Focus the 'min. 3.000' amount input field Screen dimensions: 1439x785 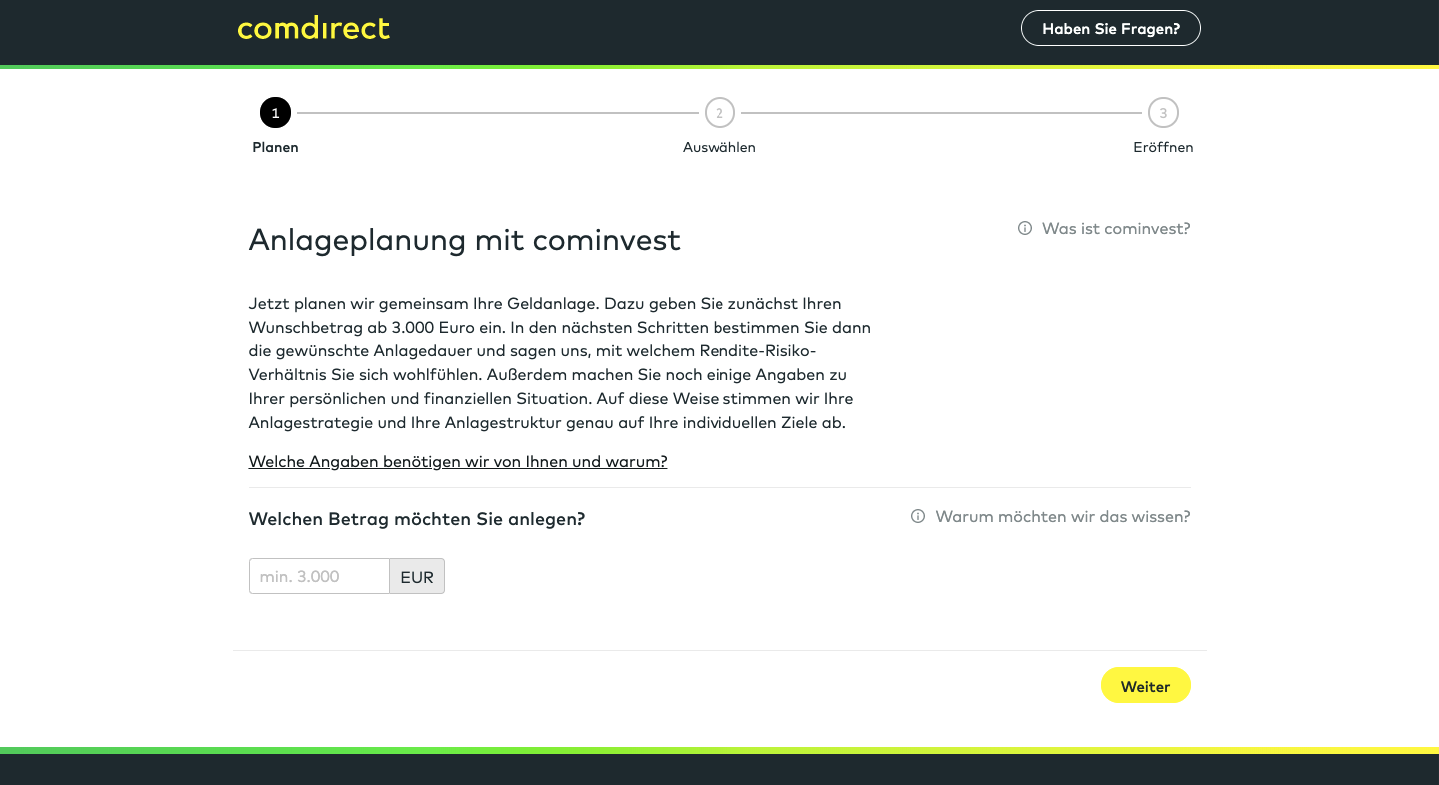(x=319, y=576)
